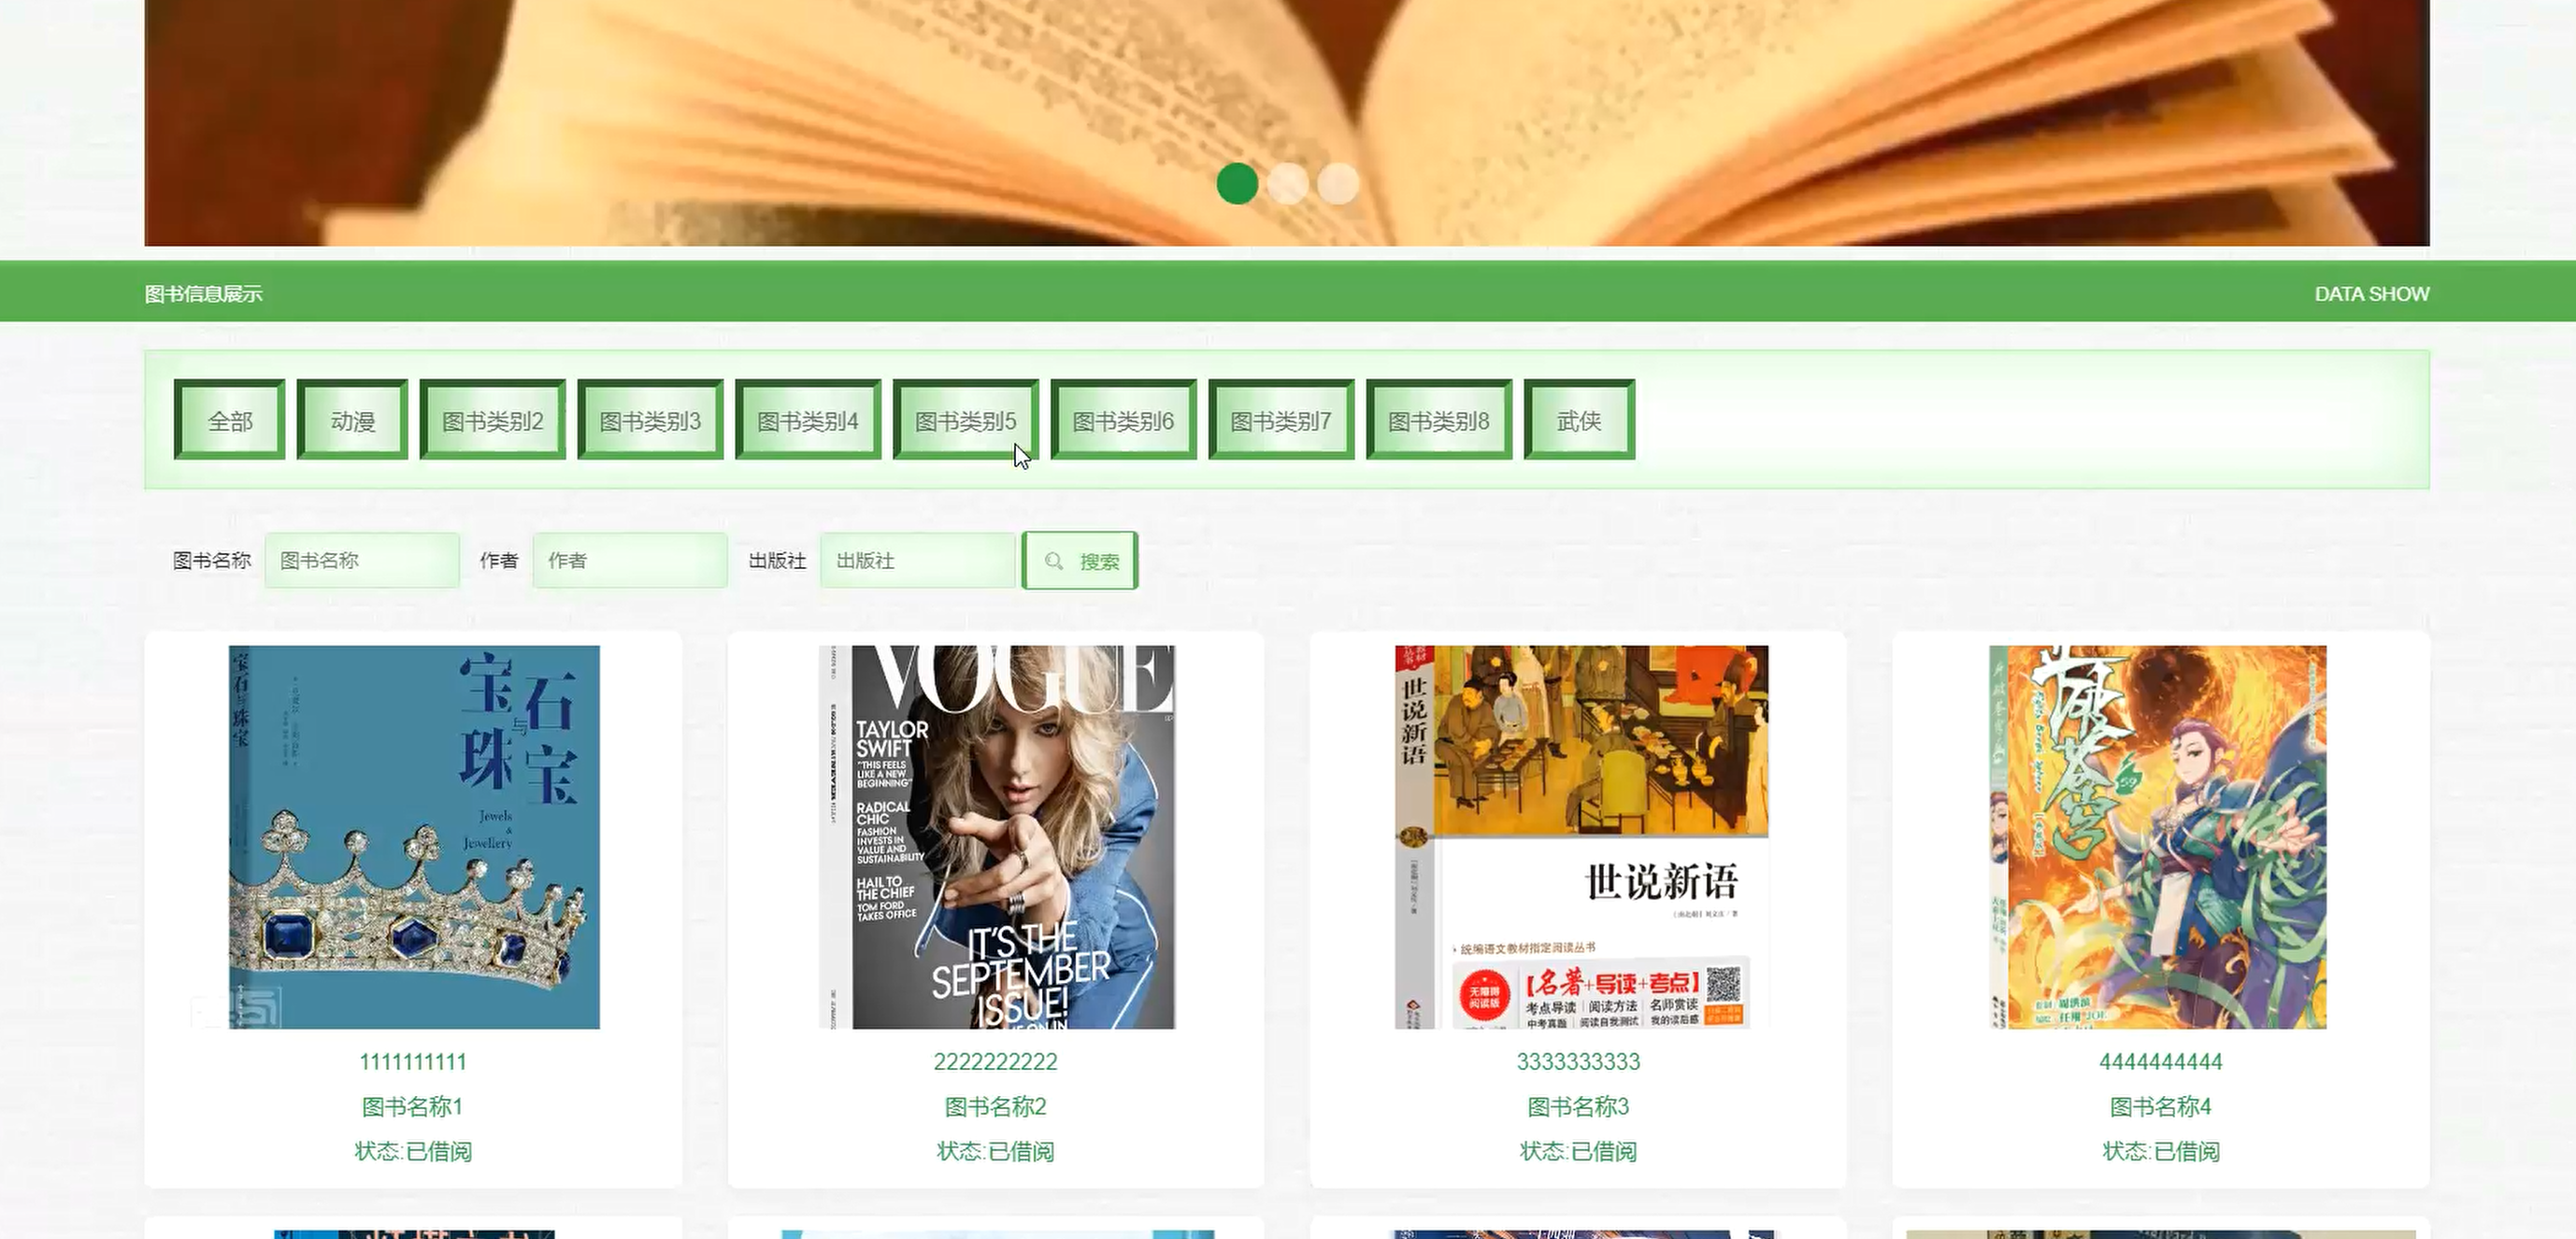2576x1239 pixels.
Task: Click the book number 4444444444
Action: (2161, 1062)
